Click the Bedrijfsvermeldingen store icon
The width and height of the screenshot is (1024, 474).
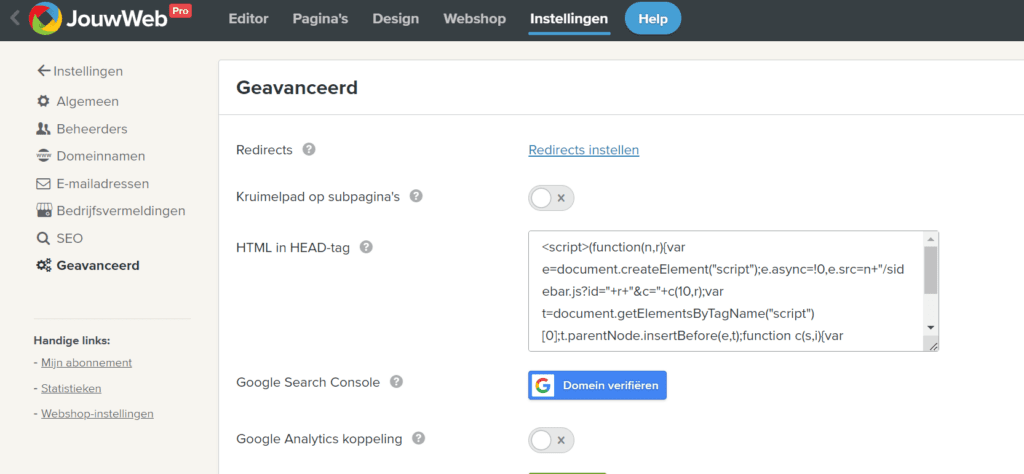(43, 211)
